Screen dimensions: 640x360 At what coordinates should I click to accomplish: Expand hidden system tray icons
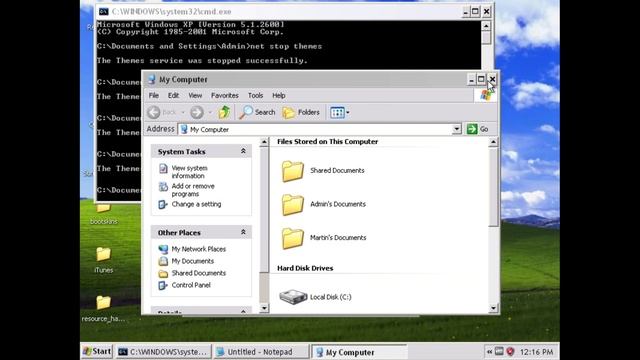489,351
